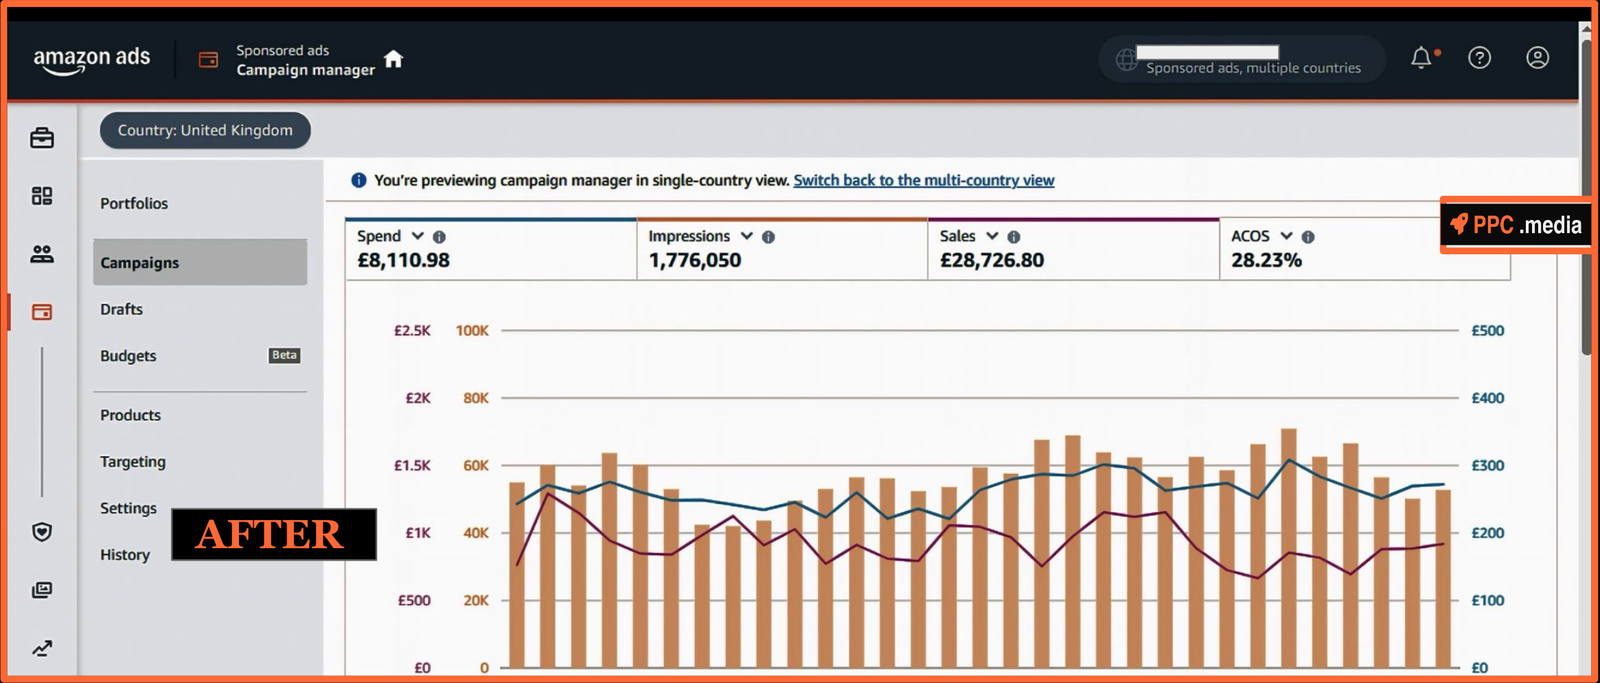
Task: Expand the Sales metric dropdown
Action: pos(992,236)
